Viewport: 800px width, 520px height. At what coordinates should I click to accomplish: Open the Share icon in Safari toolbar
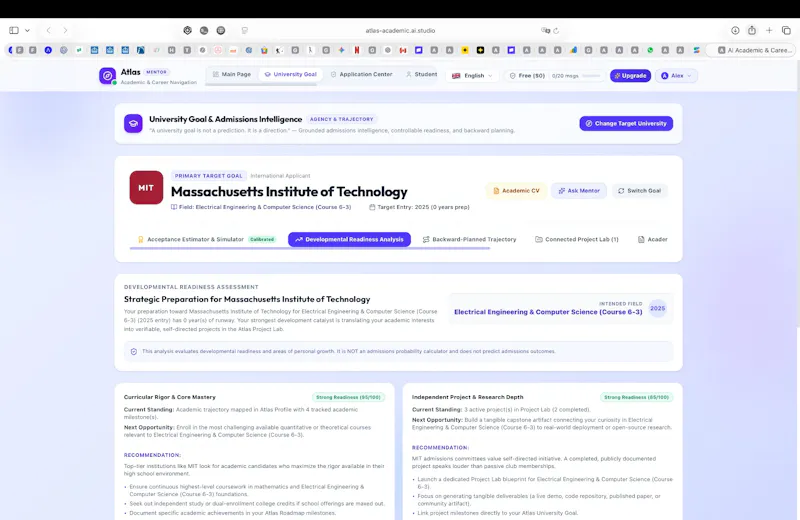pyautogui.click(x=752, y=31)
